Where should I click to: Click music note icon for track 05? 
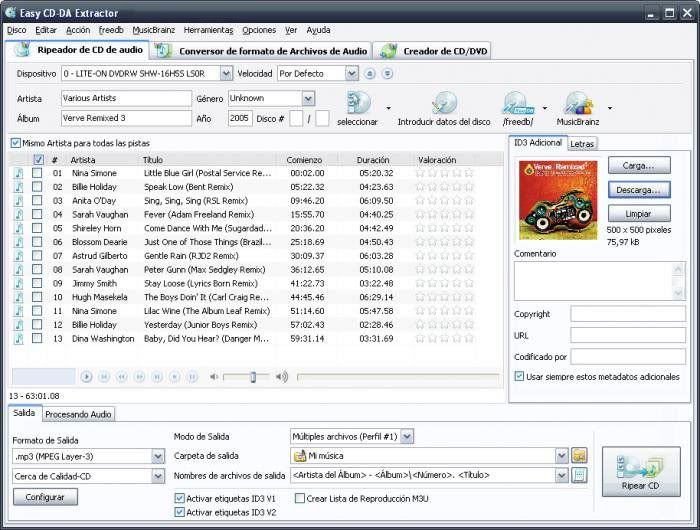18,228
